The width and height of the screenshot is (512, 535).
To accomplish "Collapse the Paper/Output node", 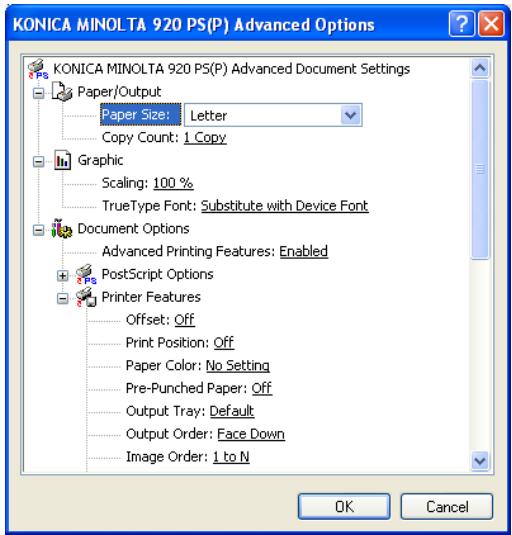I will click(39, 93).
